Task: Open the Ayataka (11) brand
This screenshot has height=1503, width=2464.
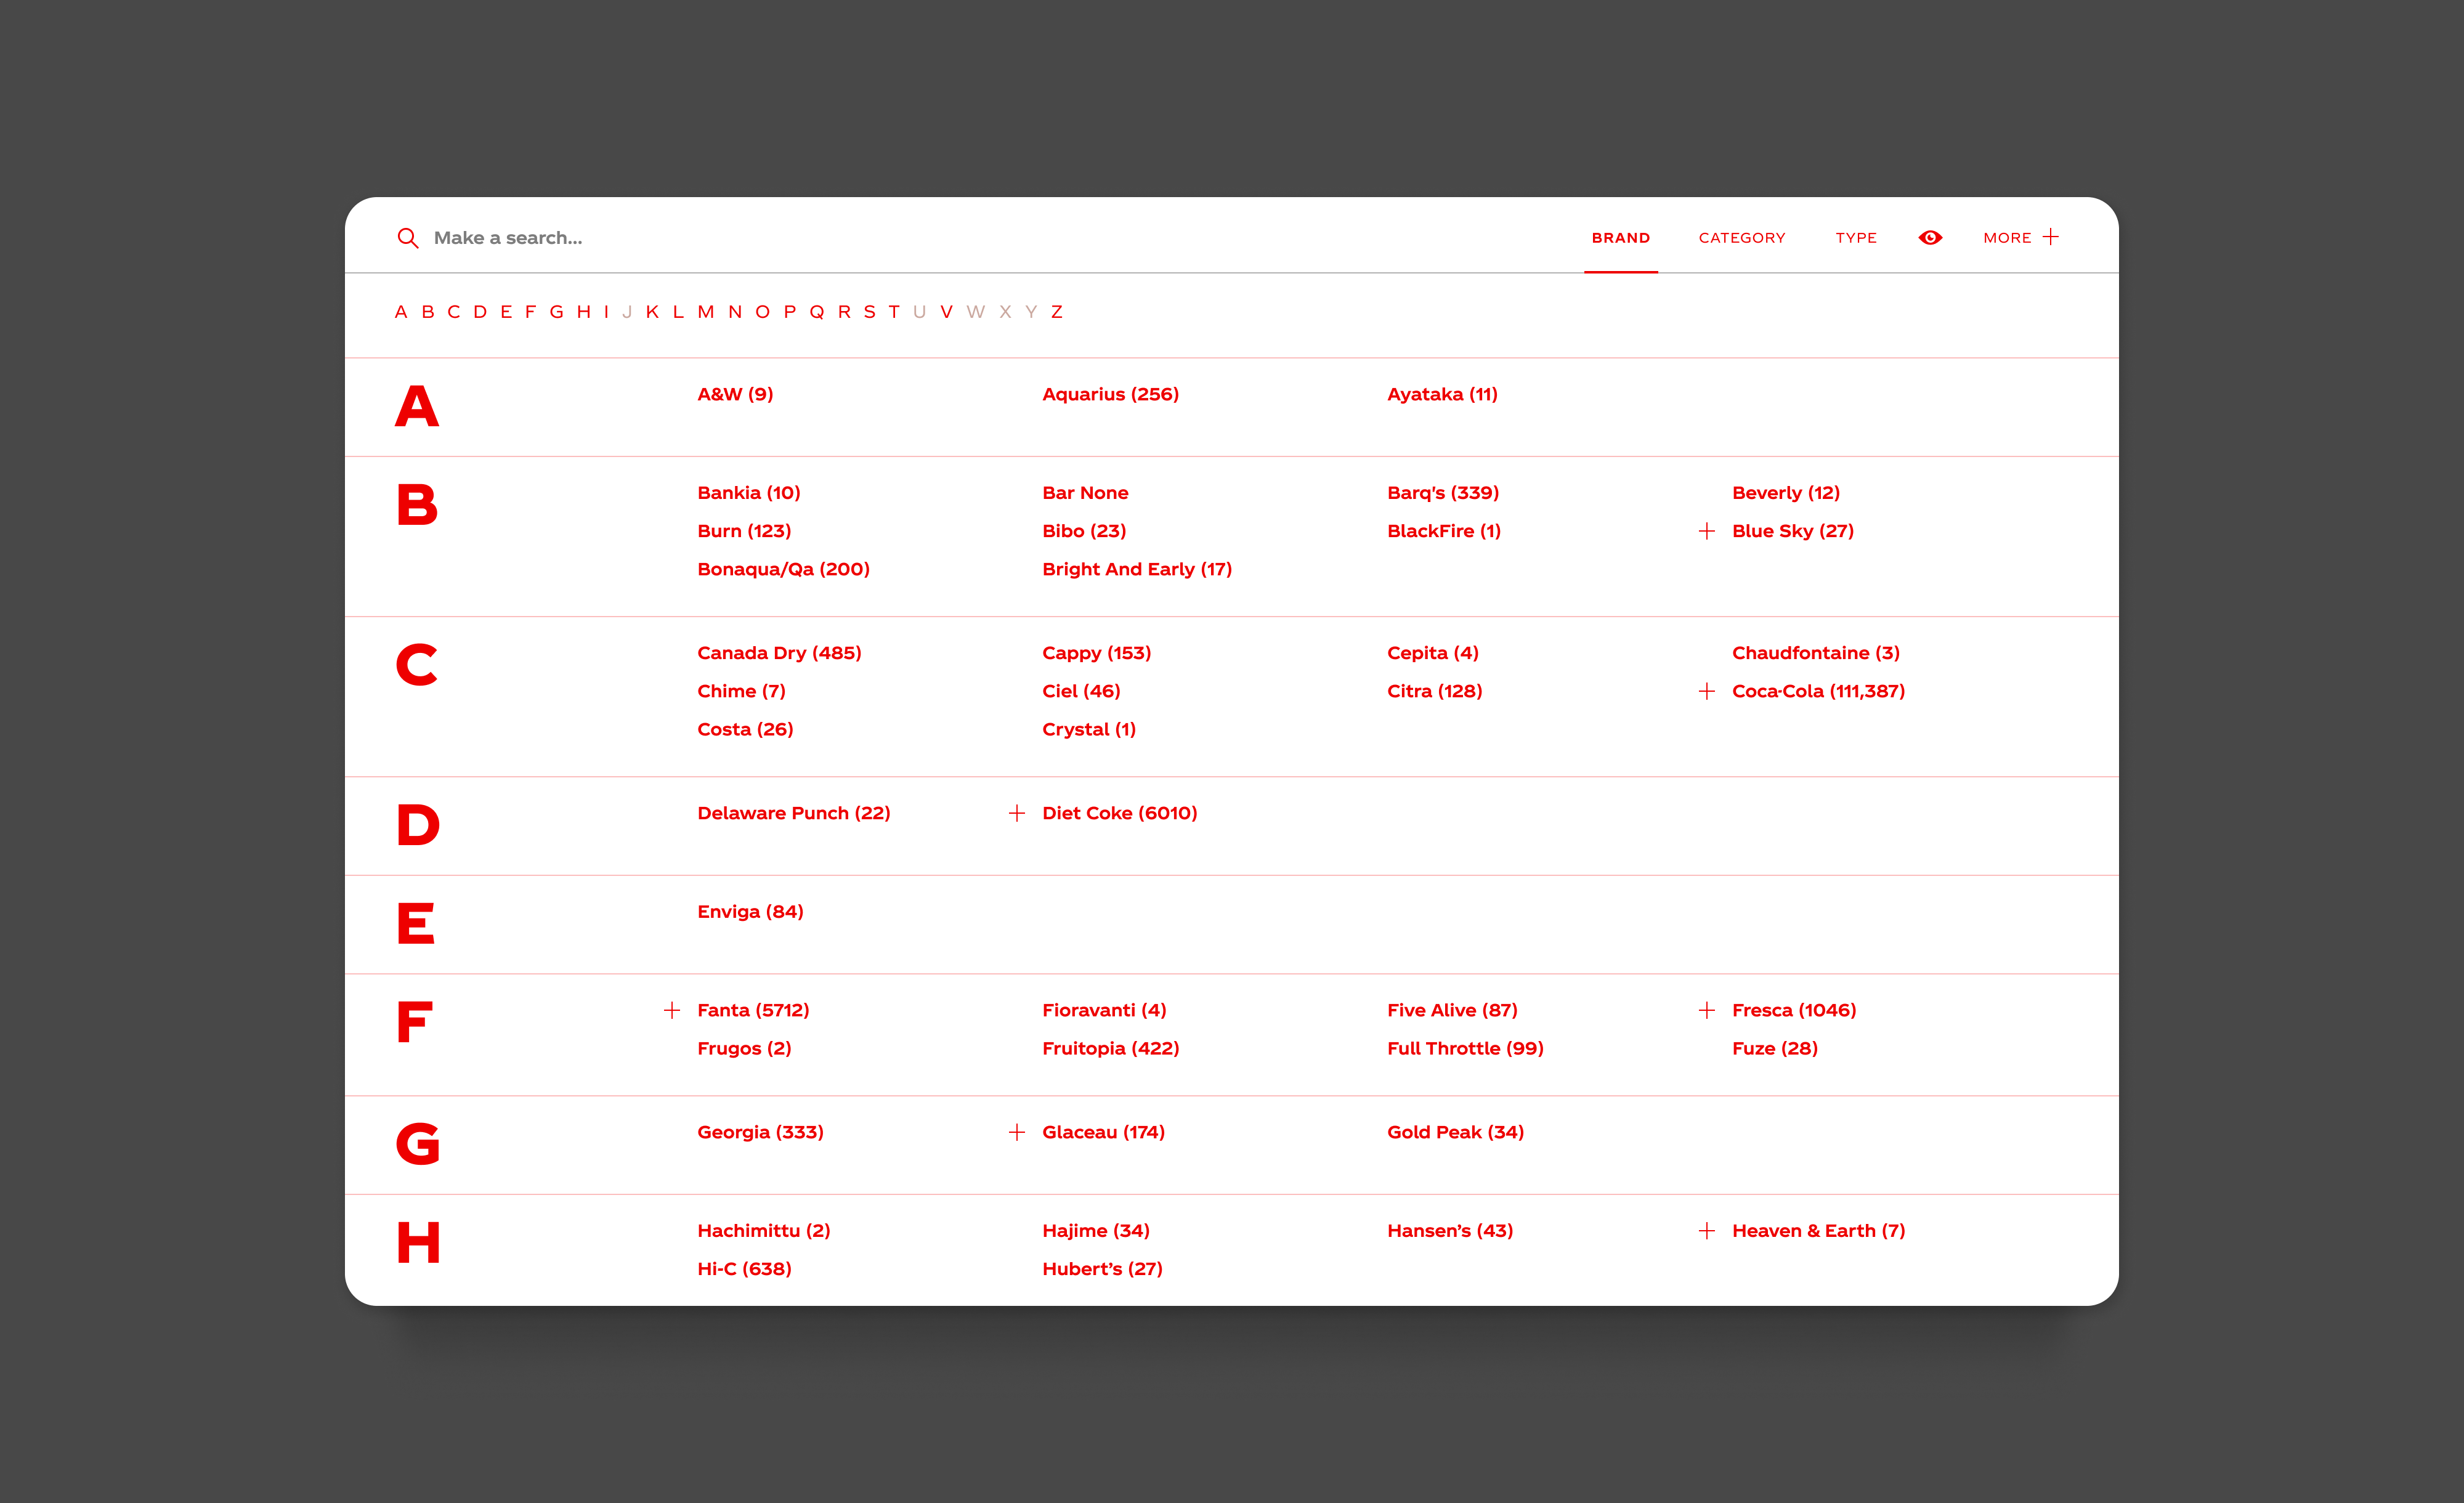Action: click(x=1442, y=394)
